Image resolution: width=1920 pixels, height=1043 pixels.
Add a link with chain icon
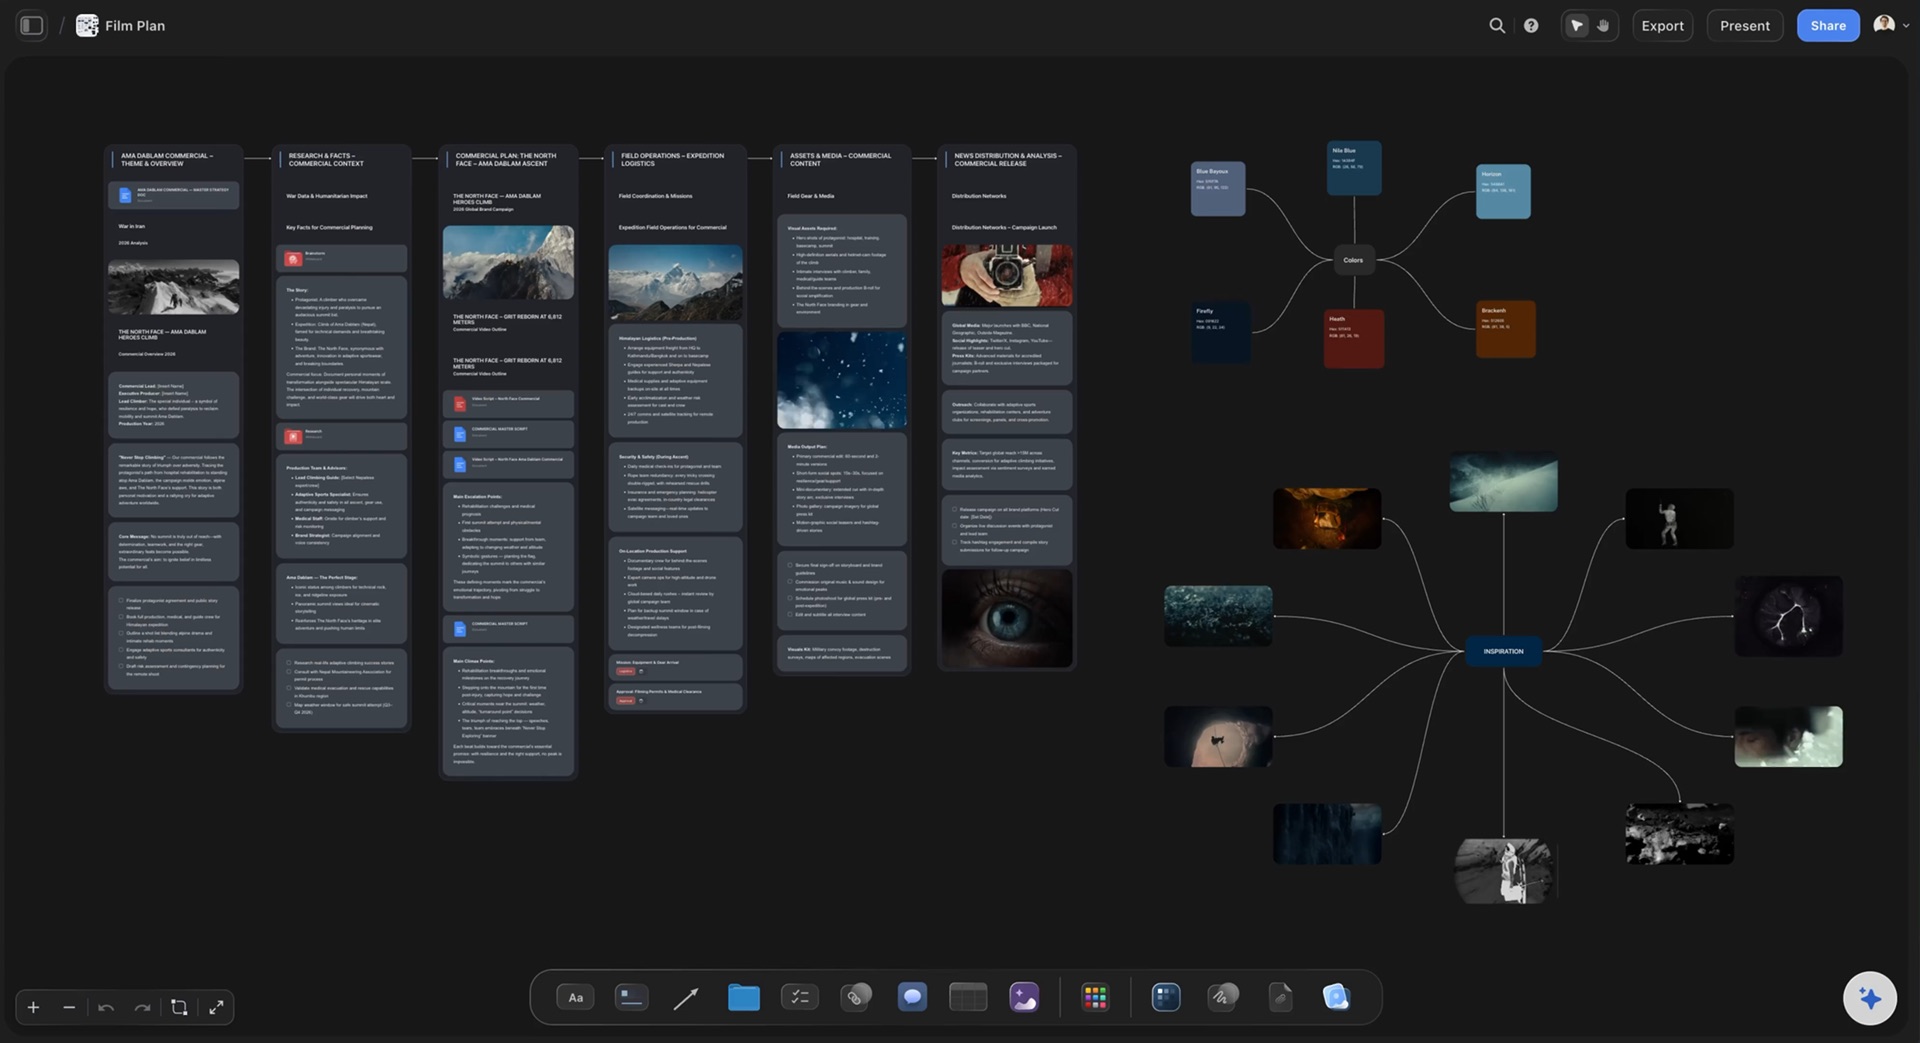tap(856, 997)
